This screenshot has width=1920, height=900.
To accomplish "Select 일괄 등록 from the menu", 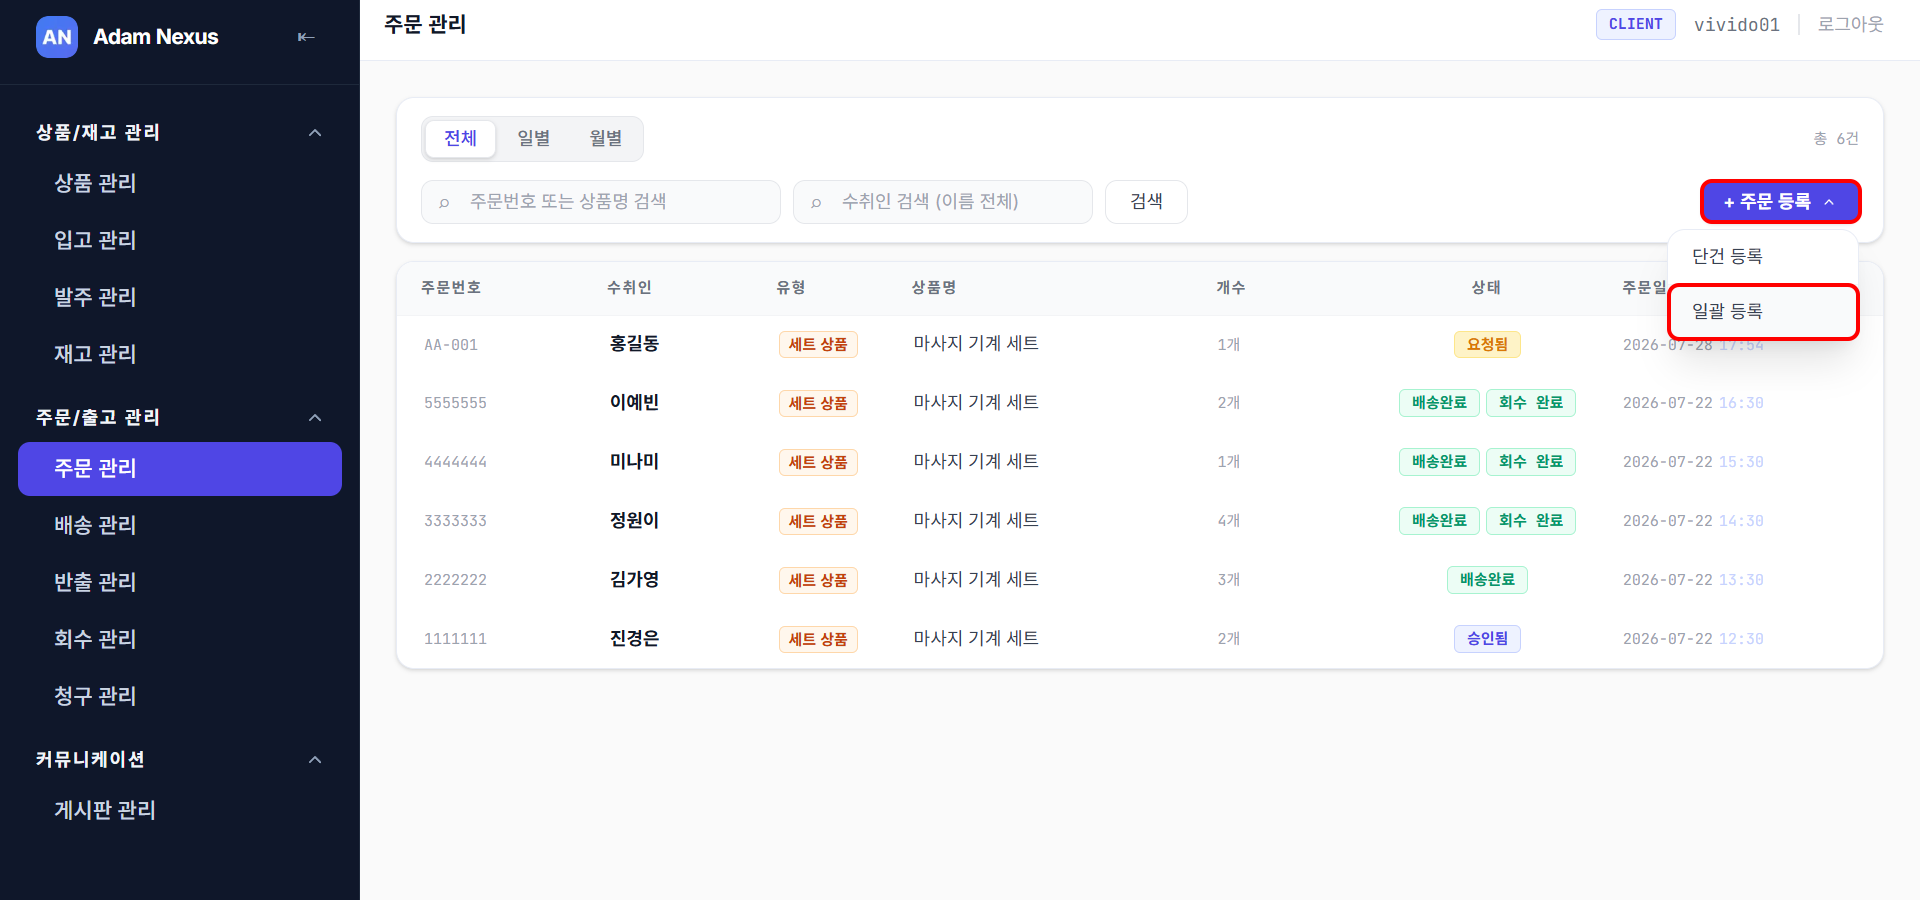I will coord(1763,312).
